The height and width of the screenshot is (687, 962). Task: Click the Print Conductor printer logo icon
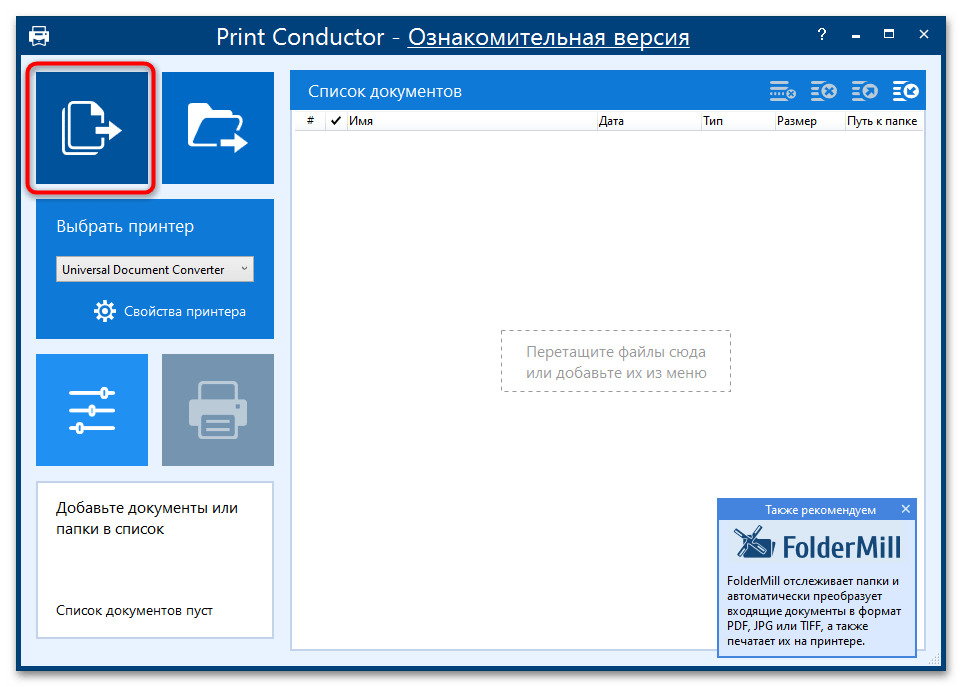pos(39,36)
